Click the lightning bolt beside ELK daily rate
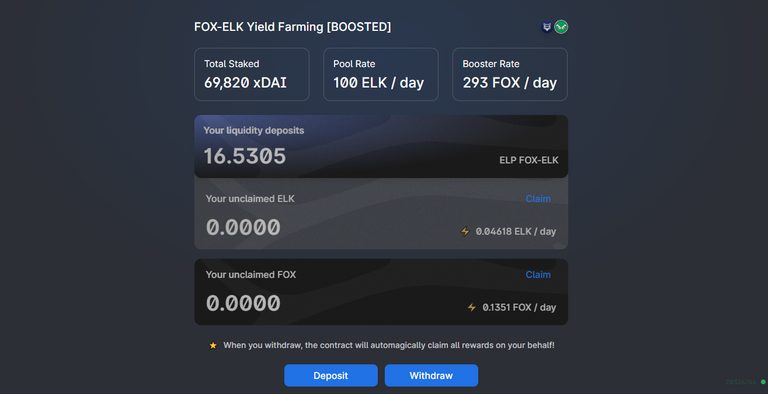 [x=465, y=231]
